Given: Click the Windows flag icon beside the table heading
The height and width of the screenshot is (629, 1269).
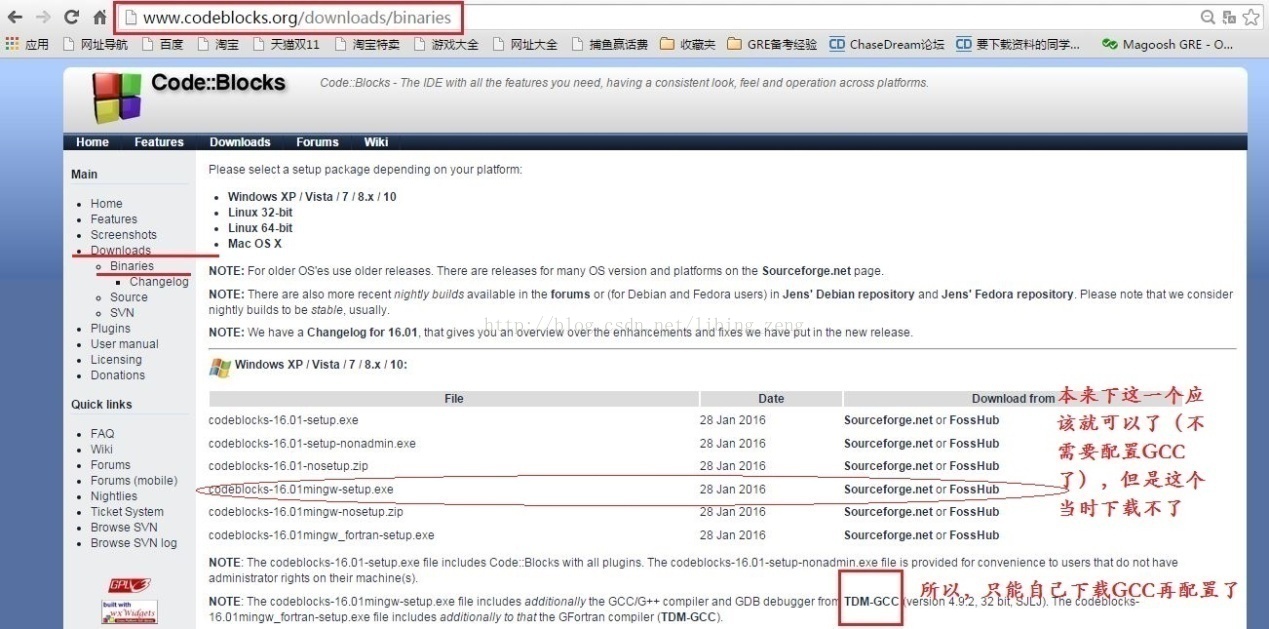Looking at the screenshot, I should [x=220, y=366].
